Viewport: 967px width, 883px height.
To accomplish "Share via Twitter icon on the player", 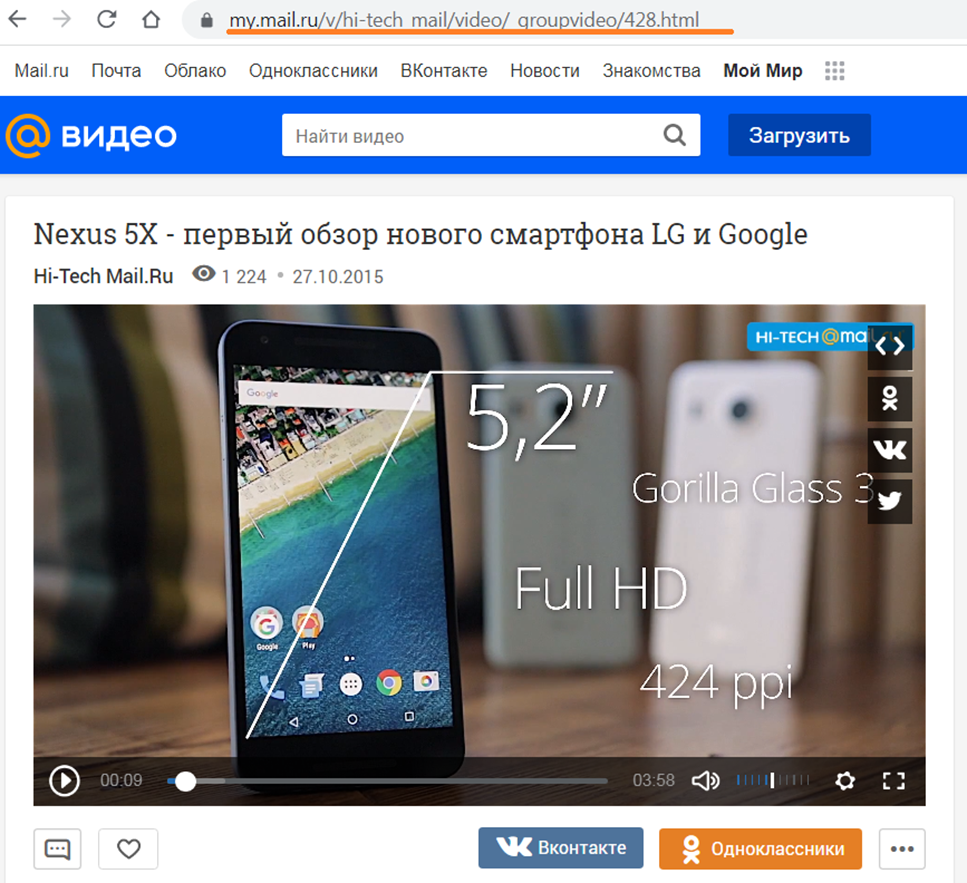I will click(x=890, y=501).
